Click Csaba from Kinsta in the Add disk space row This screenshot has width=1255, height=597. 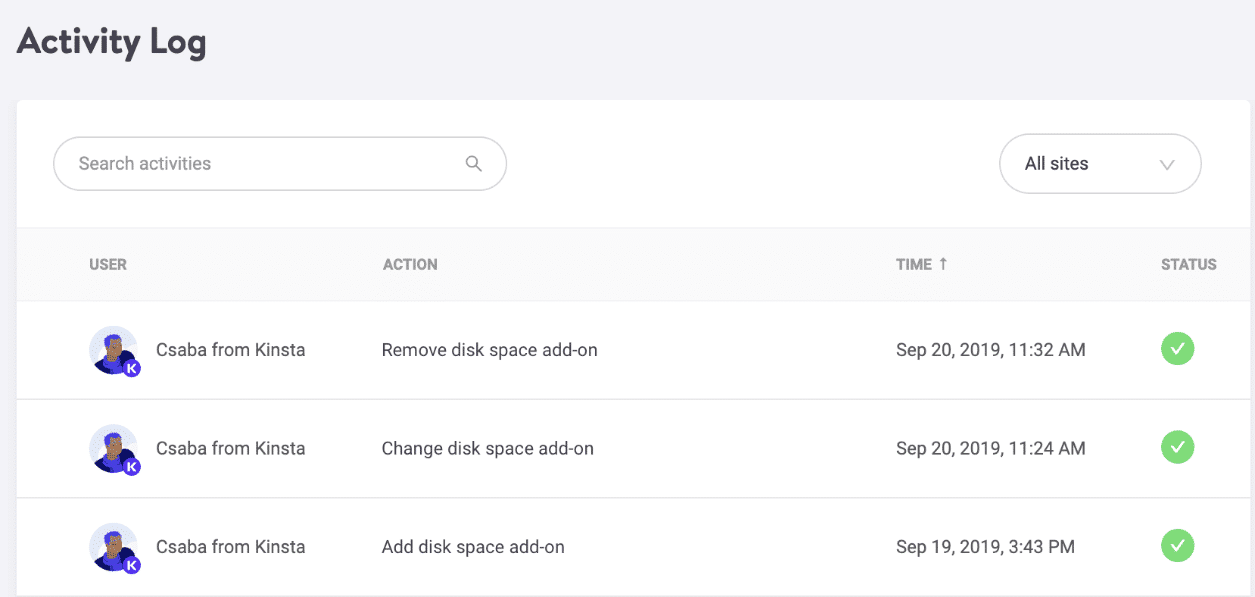pyautogui.click(x=231, y=547)
